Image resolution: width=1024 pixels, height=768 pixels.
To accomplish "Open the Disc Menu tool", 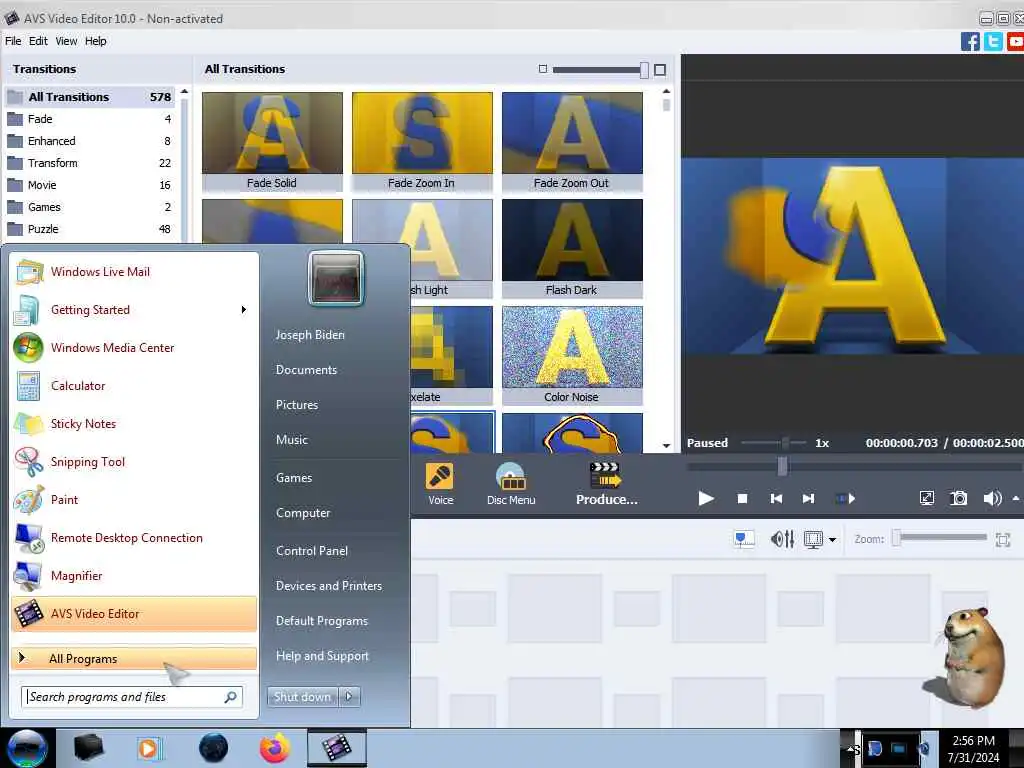I will point(511,484).
